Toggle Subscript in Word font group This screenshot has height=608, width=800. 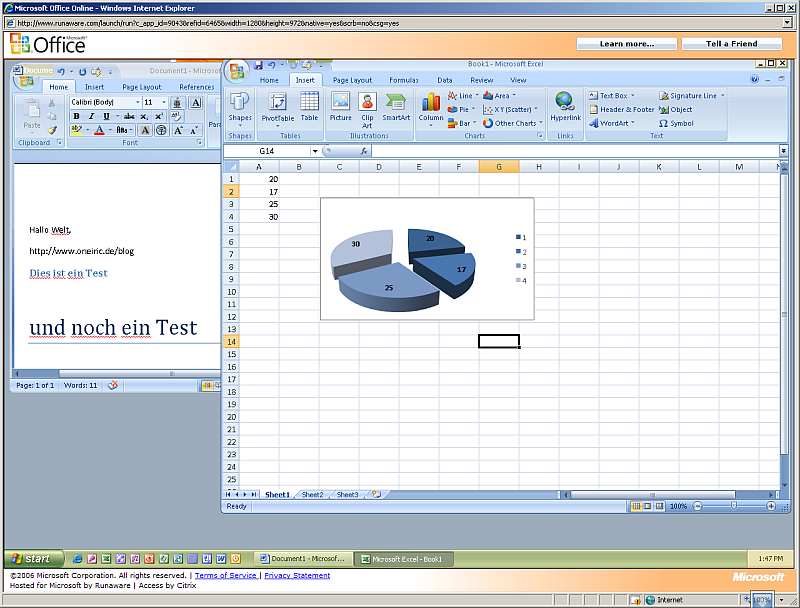(x=144, y=116)
